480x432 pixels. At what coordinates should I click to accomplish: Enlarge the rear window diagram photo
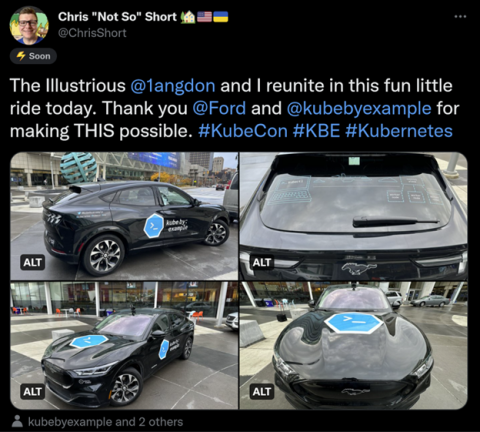354,216
